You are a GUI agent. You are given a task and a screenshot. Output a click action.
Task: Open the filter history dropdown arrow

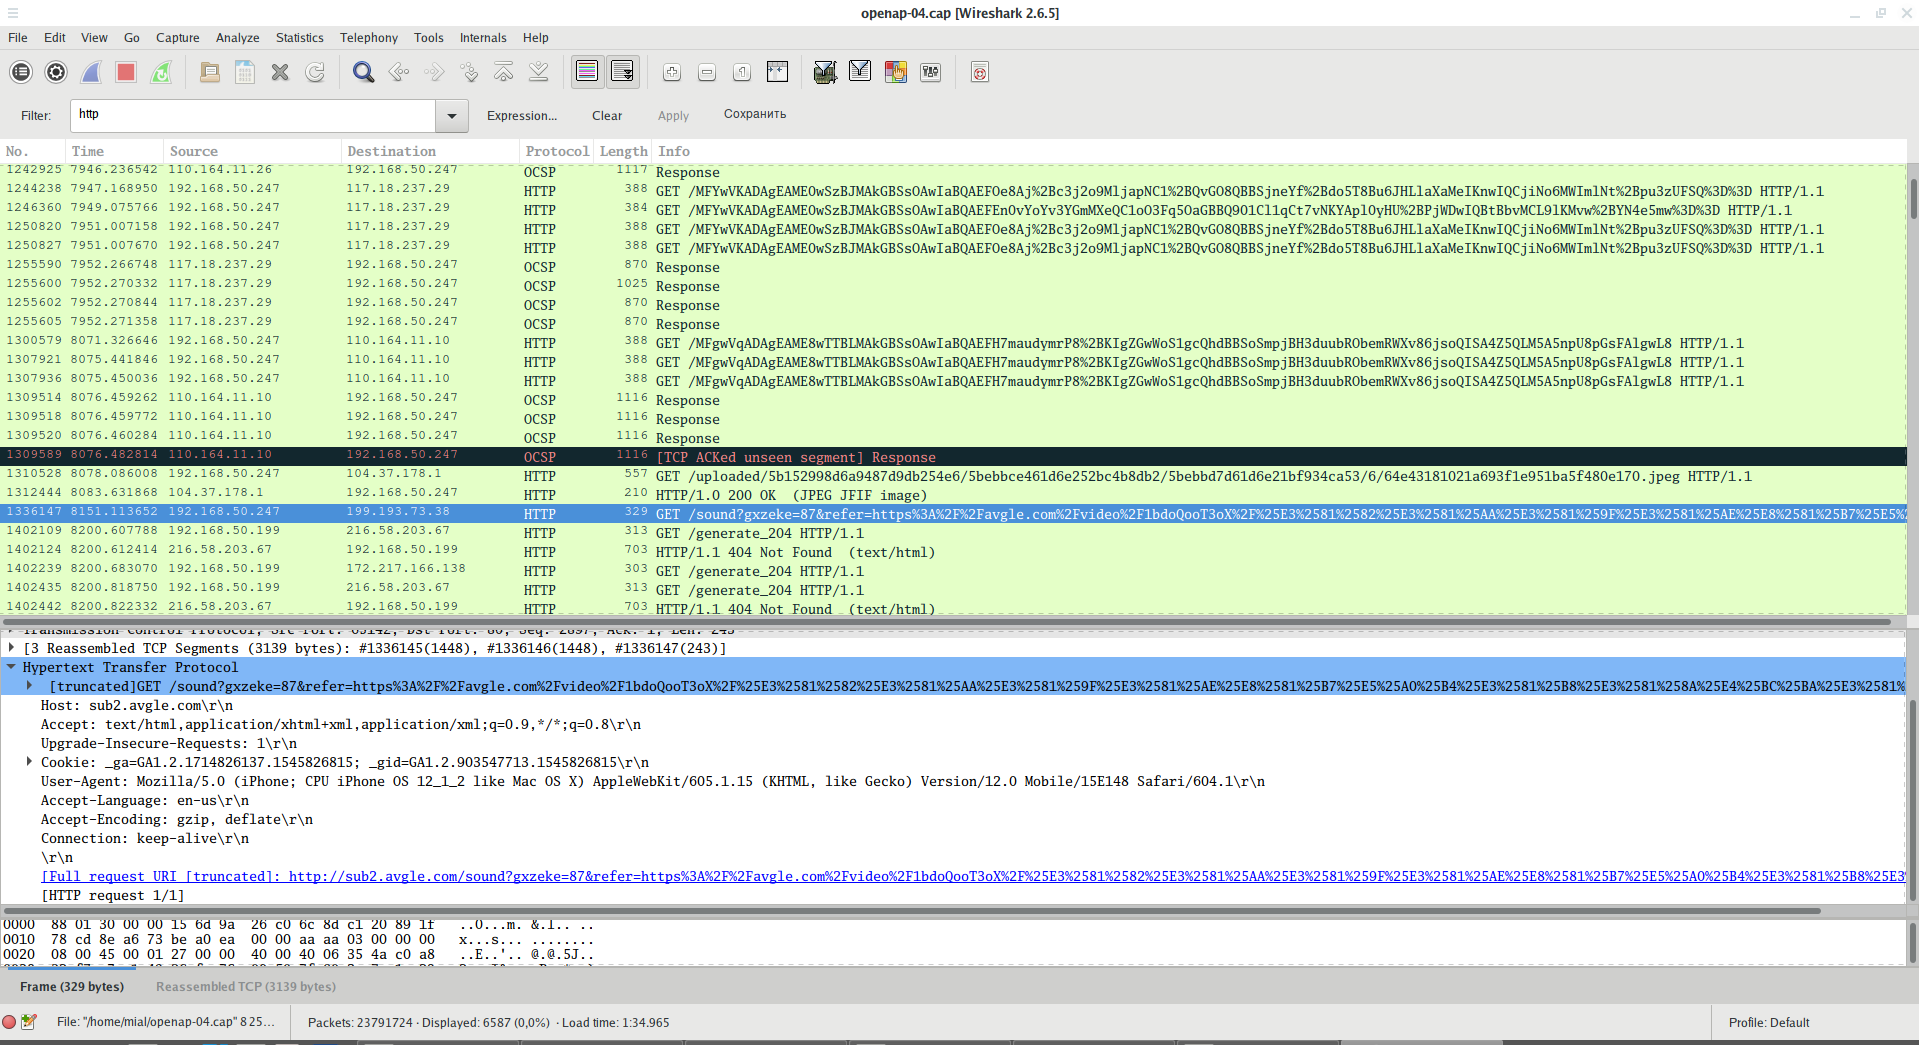(452, 116)
